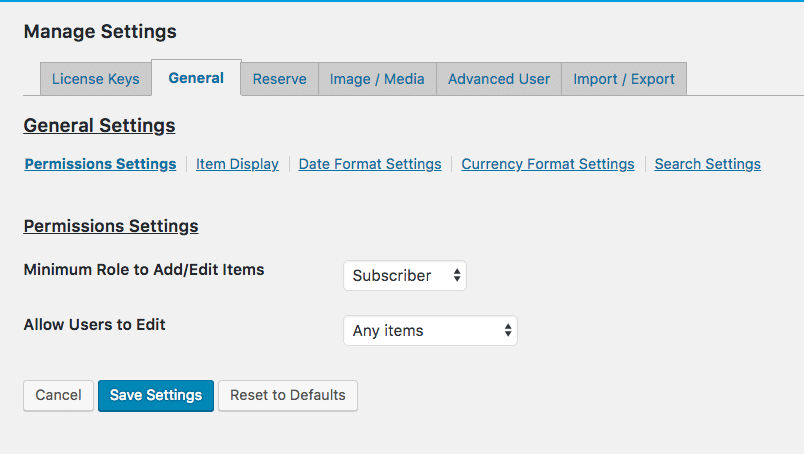This screenshot has width=804, height=454.
Task: Open the License Keys tab
Action: coord(96,79)
